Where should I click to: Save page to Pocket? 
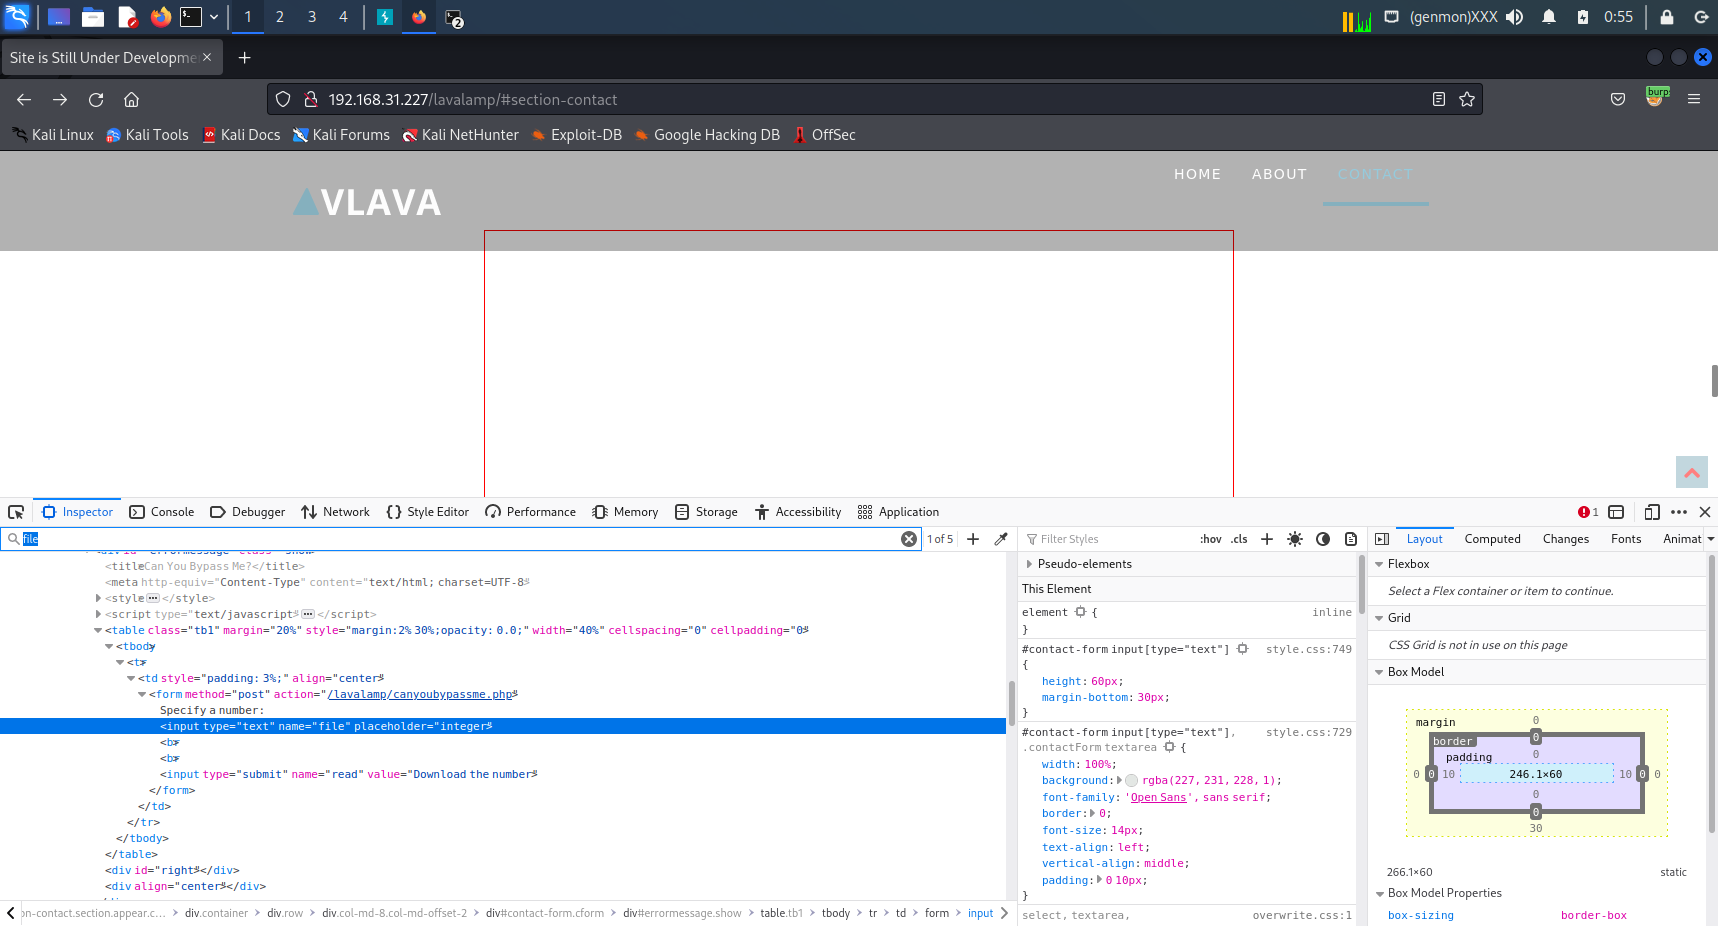[x=1618, y=100]
